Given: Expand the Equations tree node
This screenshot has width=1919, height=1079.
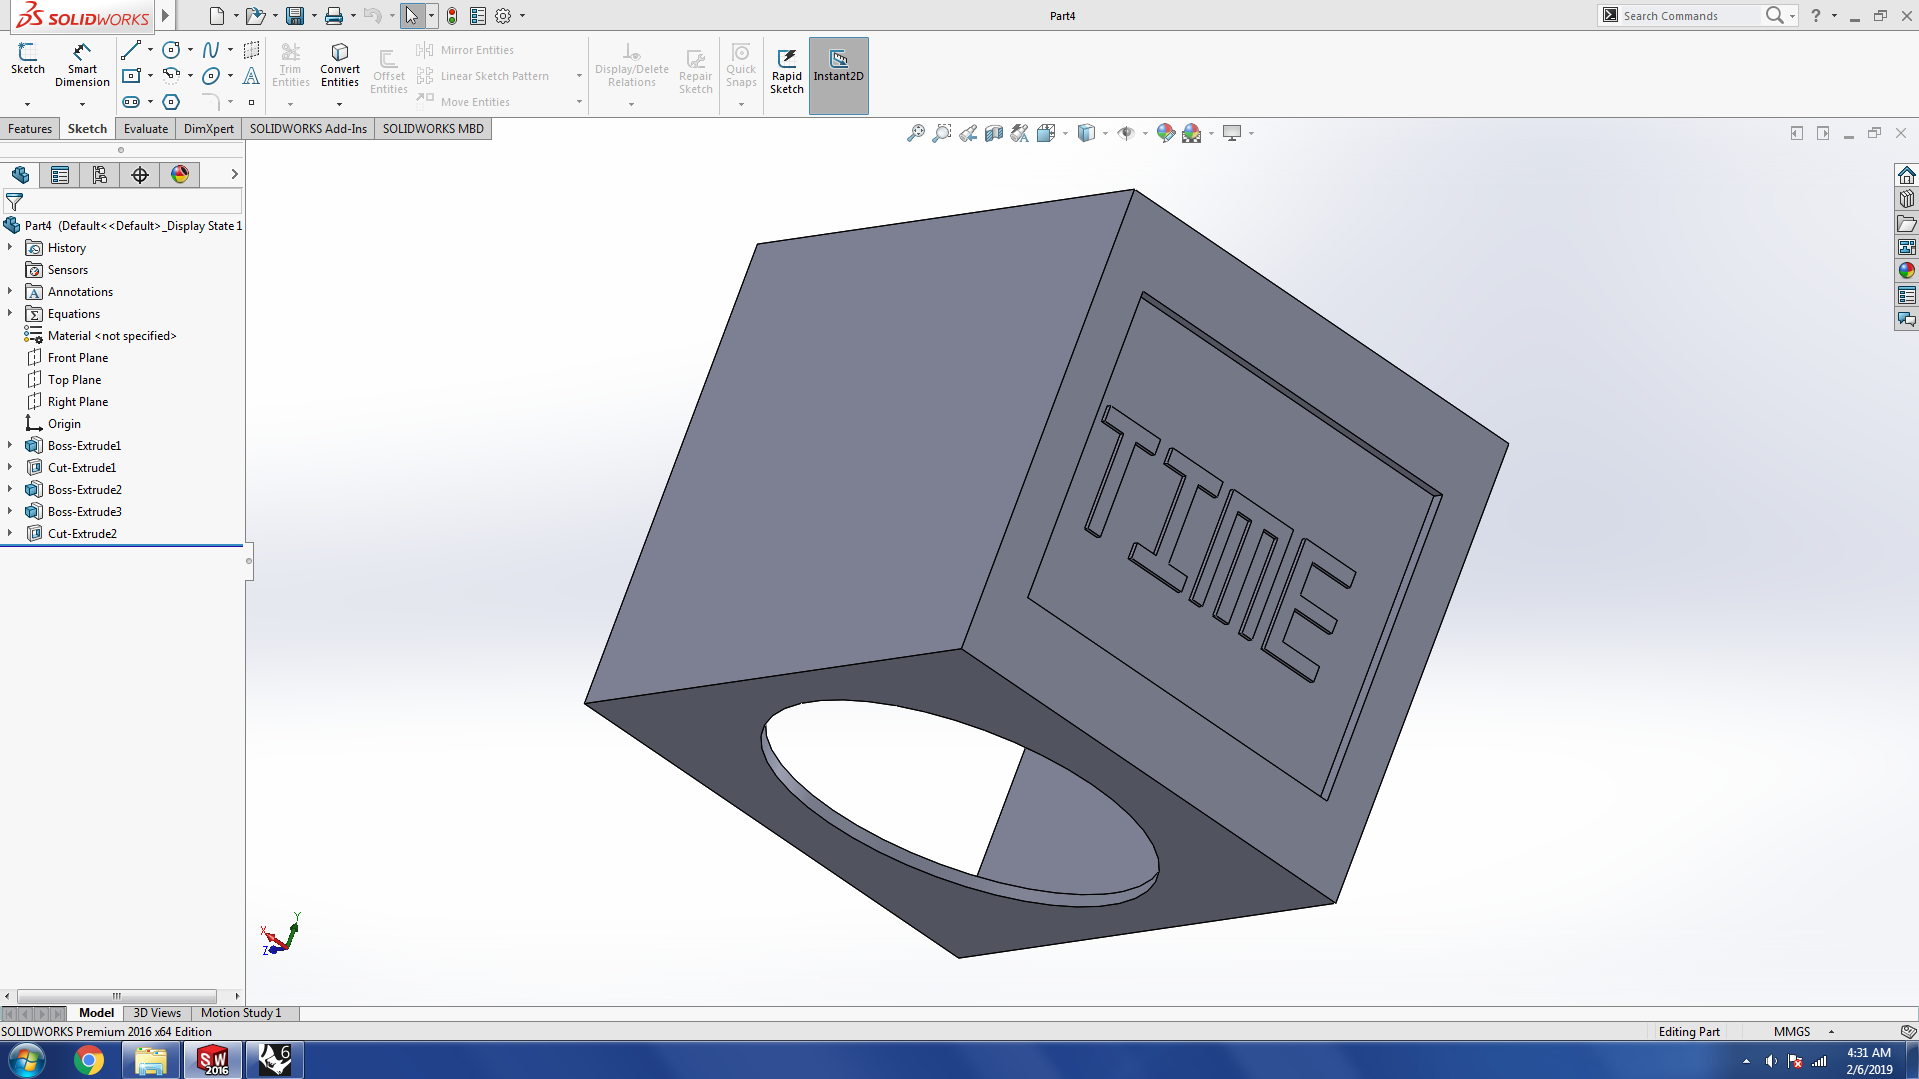Looking at the screenshot, I should tap(10, 313).
